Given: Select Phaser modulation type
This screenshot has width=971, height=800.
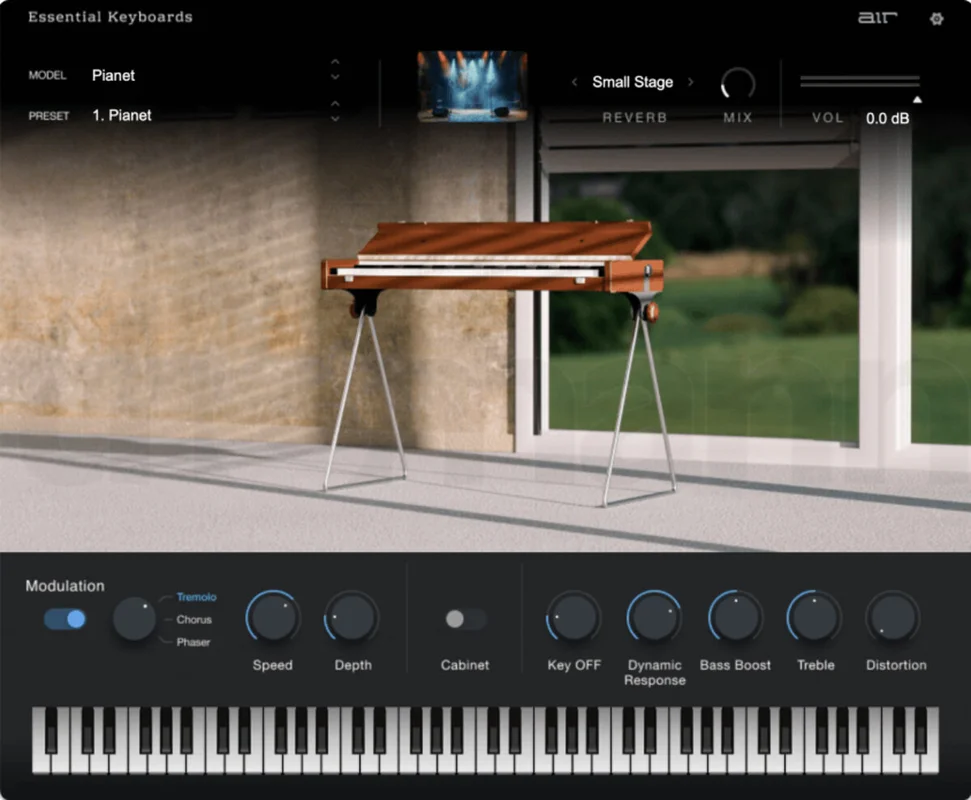Looking at the screenshot, I should [193, 642].
